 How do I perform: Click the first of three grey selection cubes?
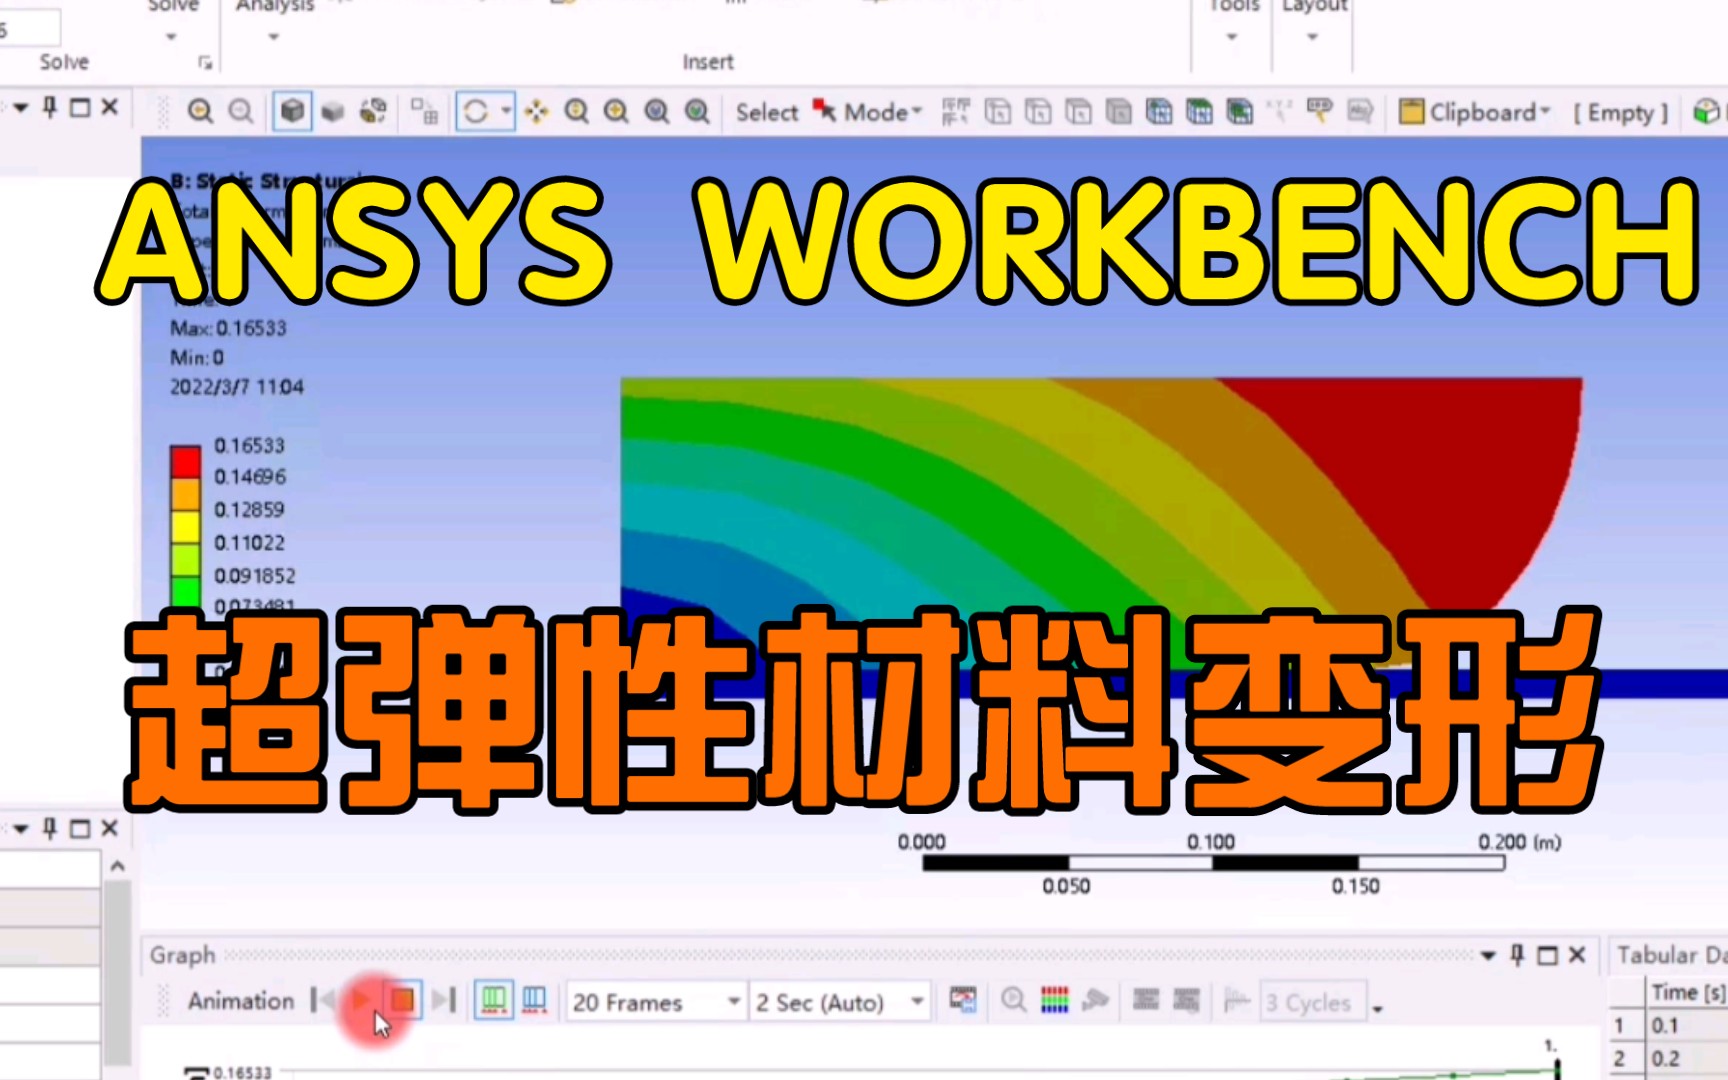[x=998, y=111]
